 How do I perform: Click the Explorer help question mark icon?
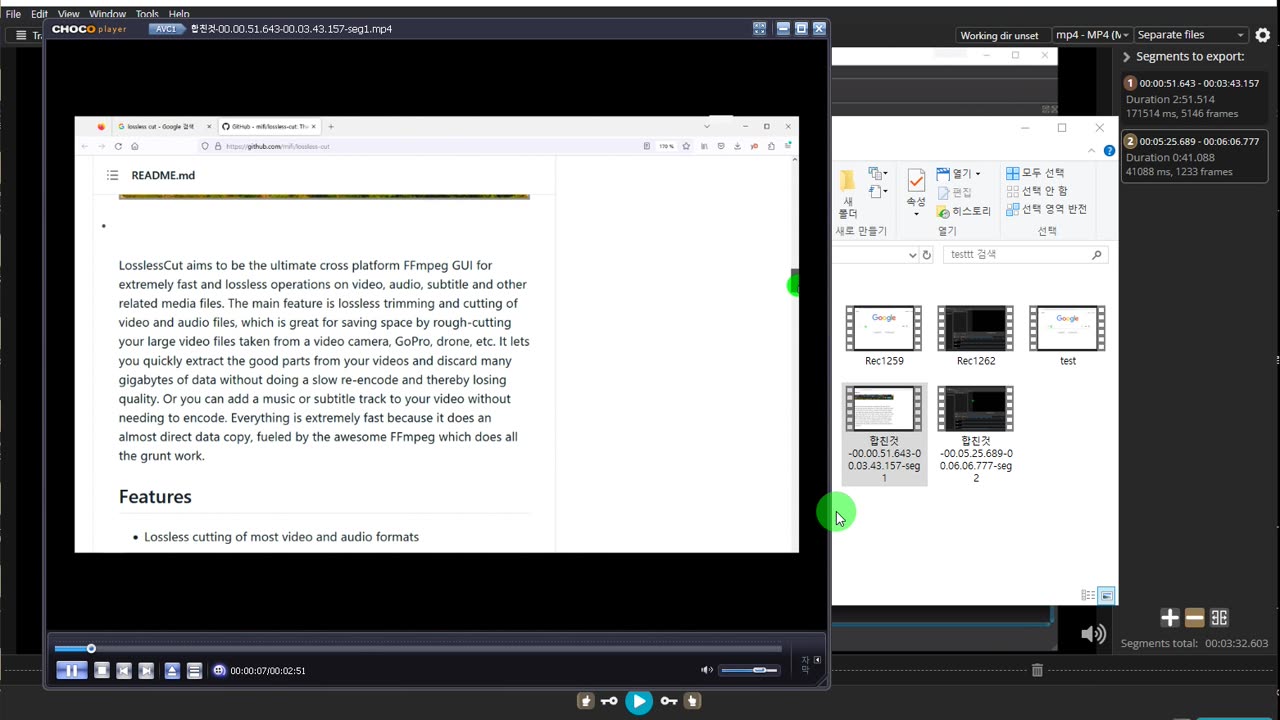1109,151
